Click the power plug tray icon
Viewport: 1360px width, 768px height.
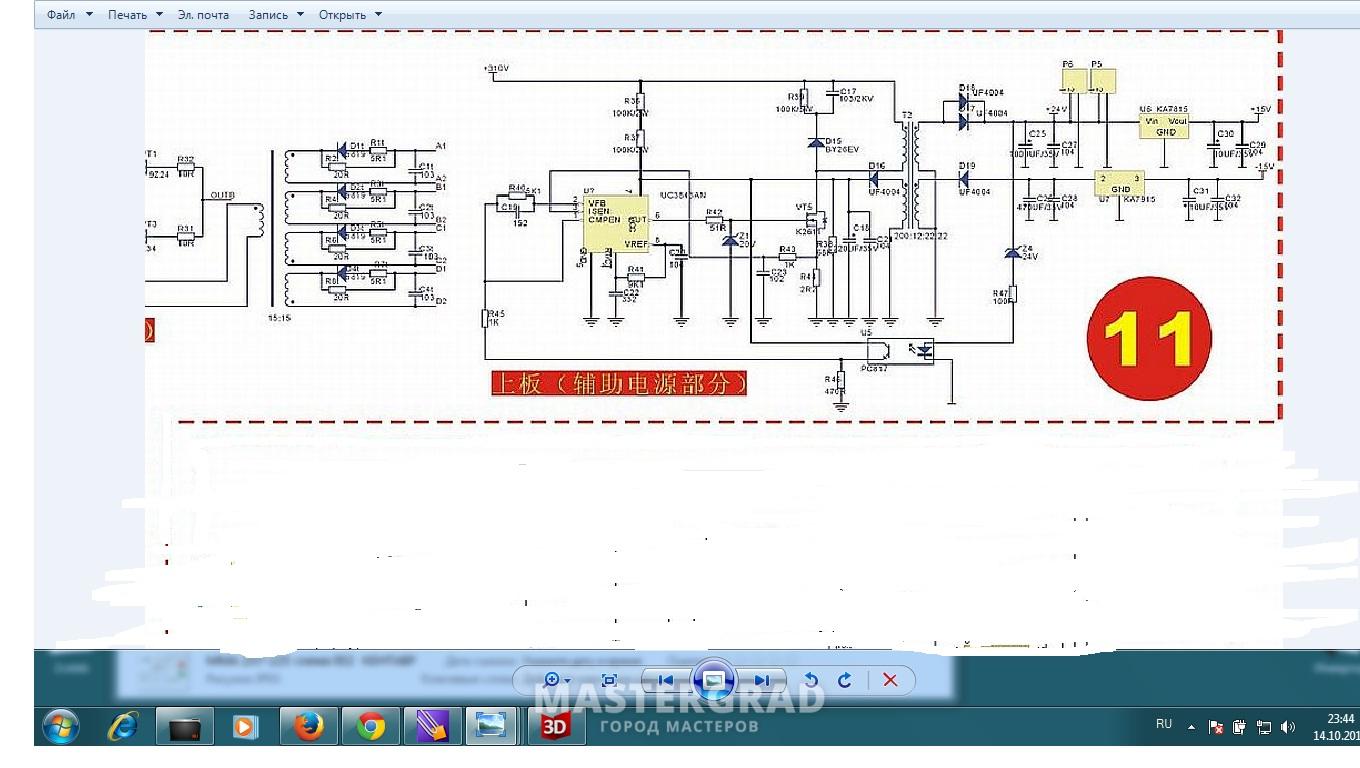[x=1240, y=727]
